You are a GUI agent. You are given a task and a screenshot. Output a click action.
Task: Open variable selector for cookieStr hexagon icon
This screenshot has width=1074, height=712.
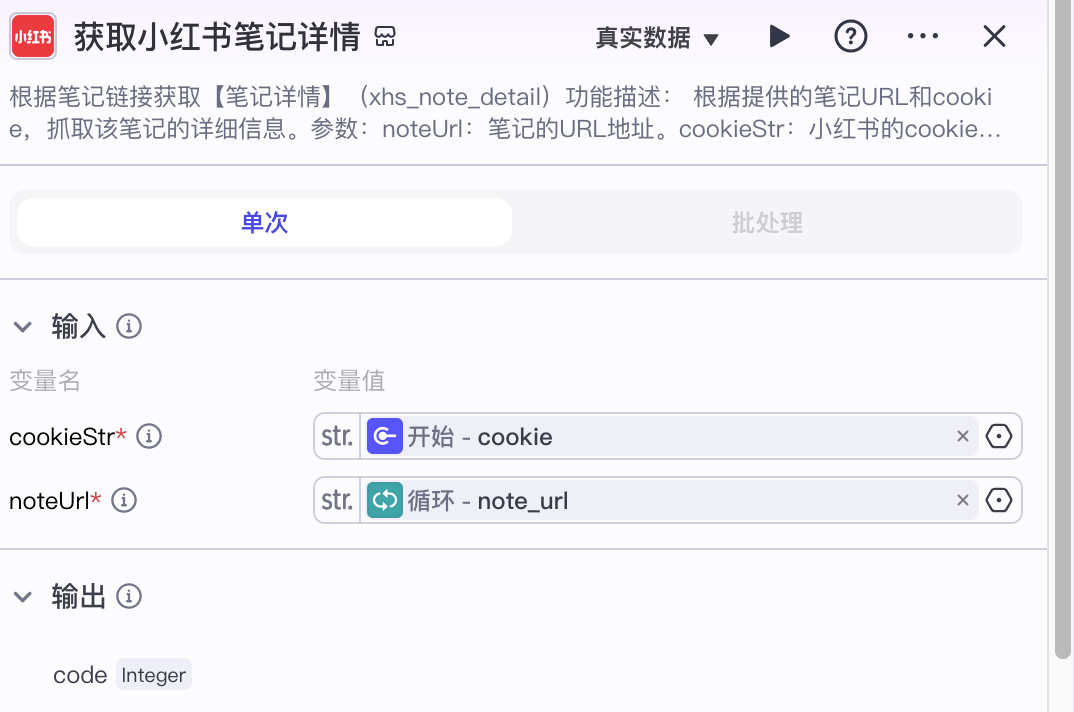pyautogui.click(x=999, y=436)
